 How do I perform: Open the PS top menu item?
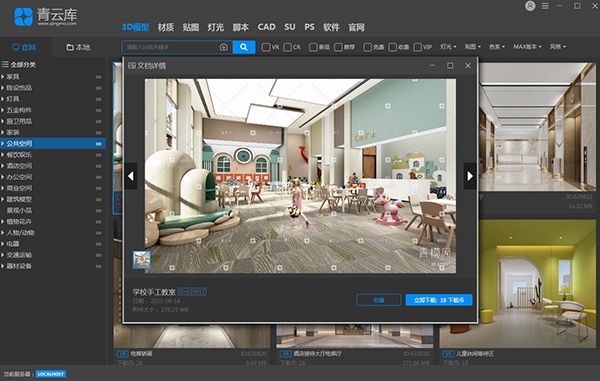(x=310, y=27)
